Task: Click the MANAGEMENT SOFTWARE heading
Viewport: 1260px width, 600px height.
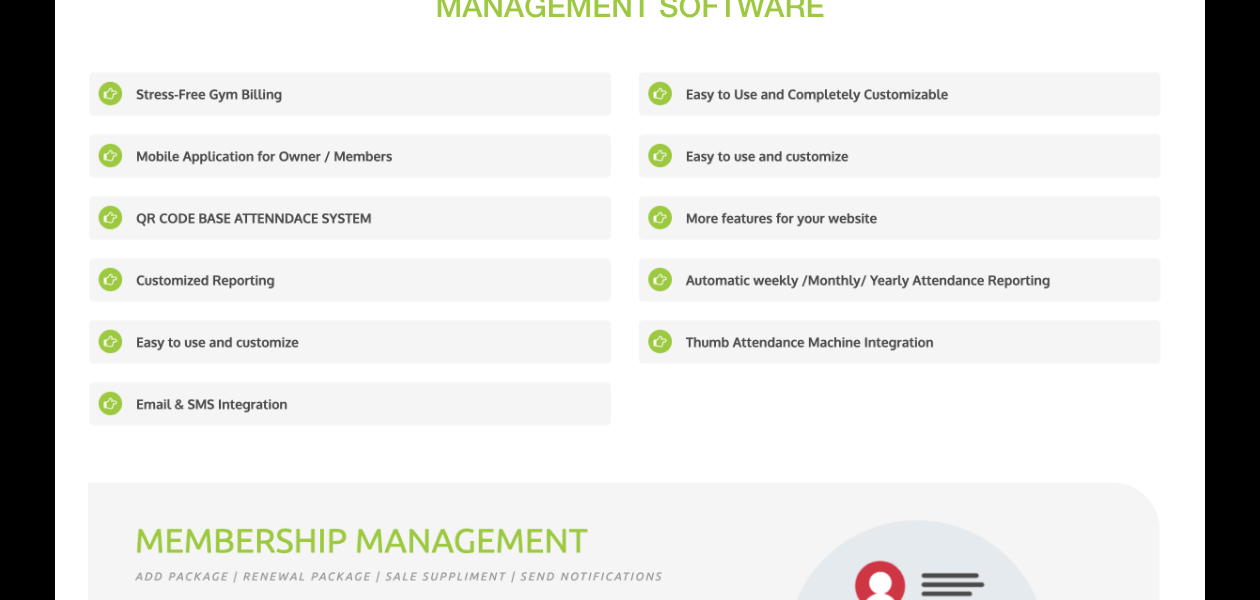Action: point(629,9)
